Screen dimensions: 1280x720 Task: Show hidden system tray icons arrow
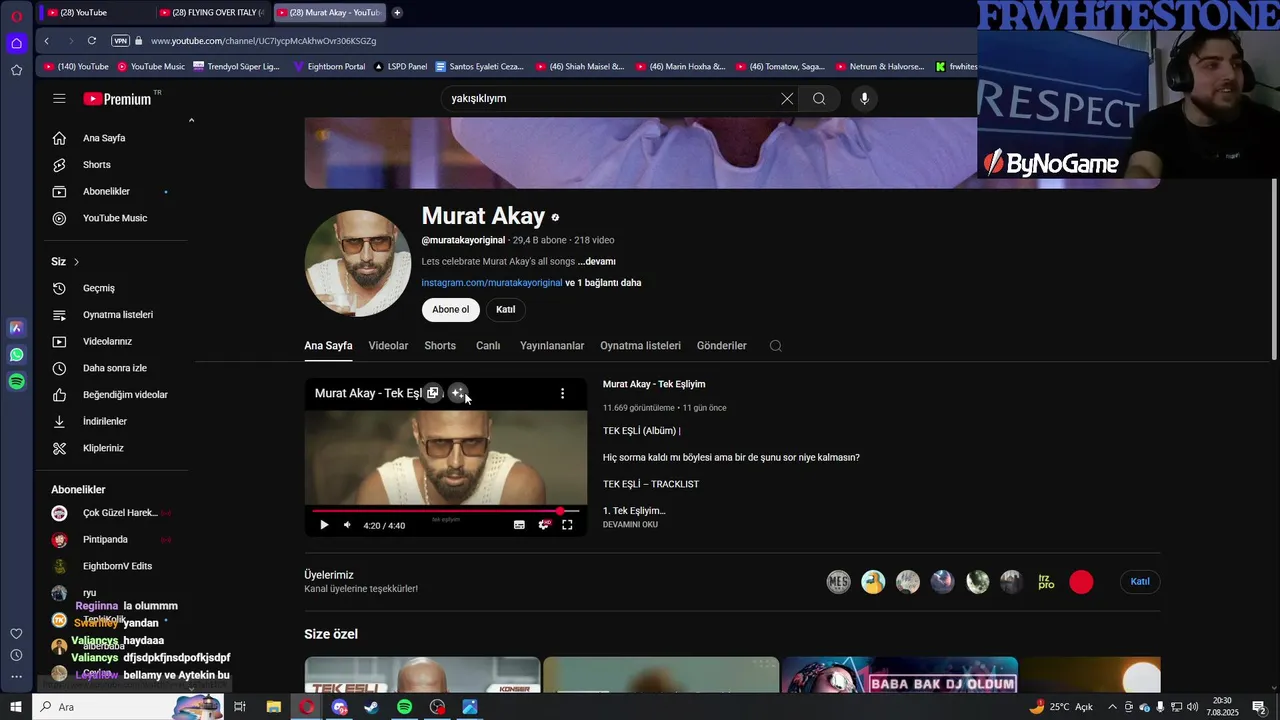click(1112, 707)
